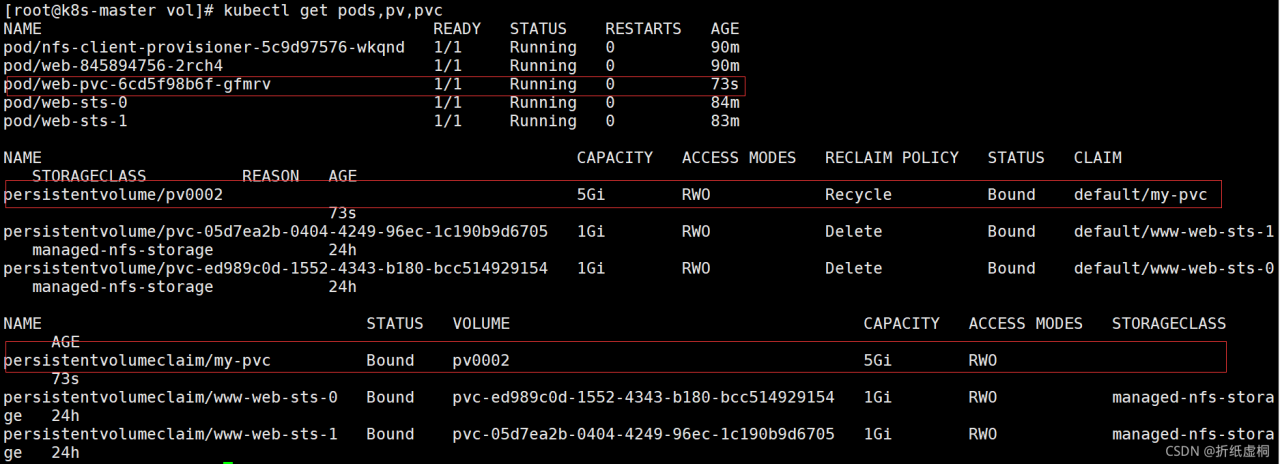Click the 5Gi capacity of my-pvc claim

click(x=878, y=360)
